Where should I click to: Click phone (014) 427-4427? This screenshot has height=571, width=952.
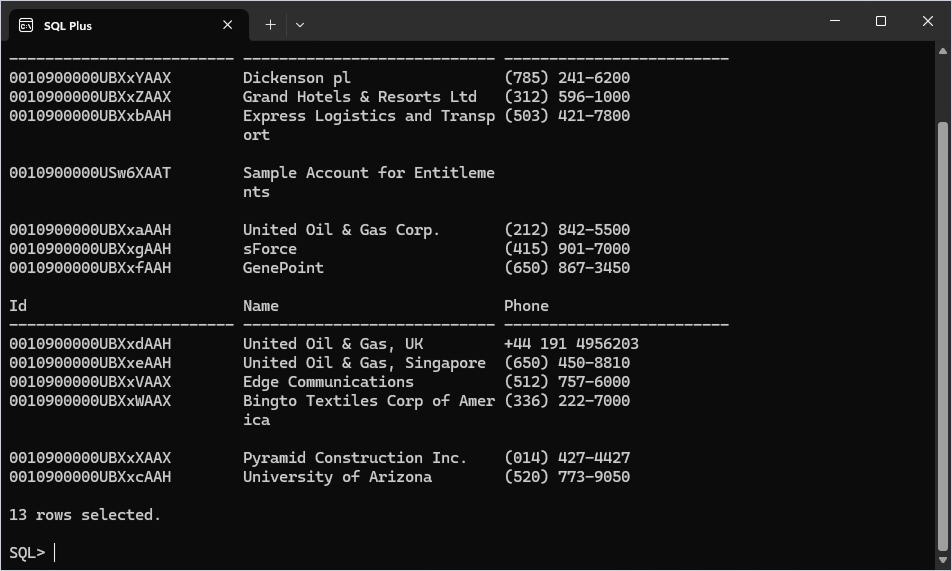[567, 457]
